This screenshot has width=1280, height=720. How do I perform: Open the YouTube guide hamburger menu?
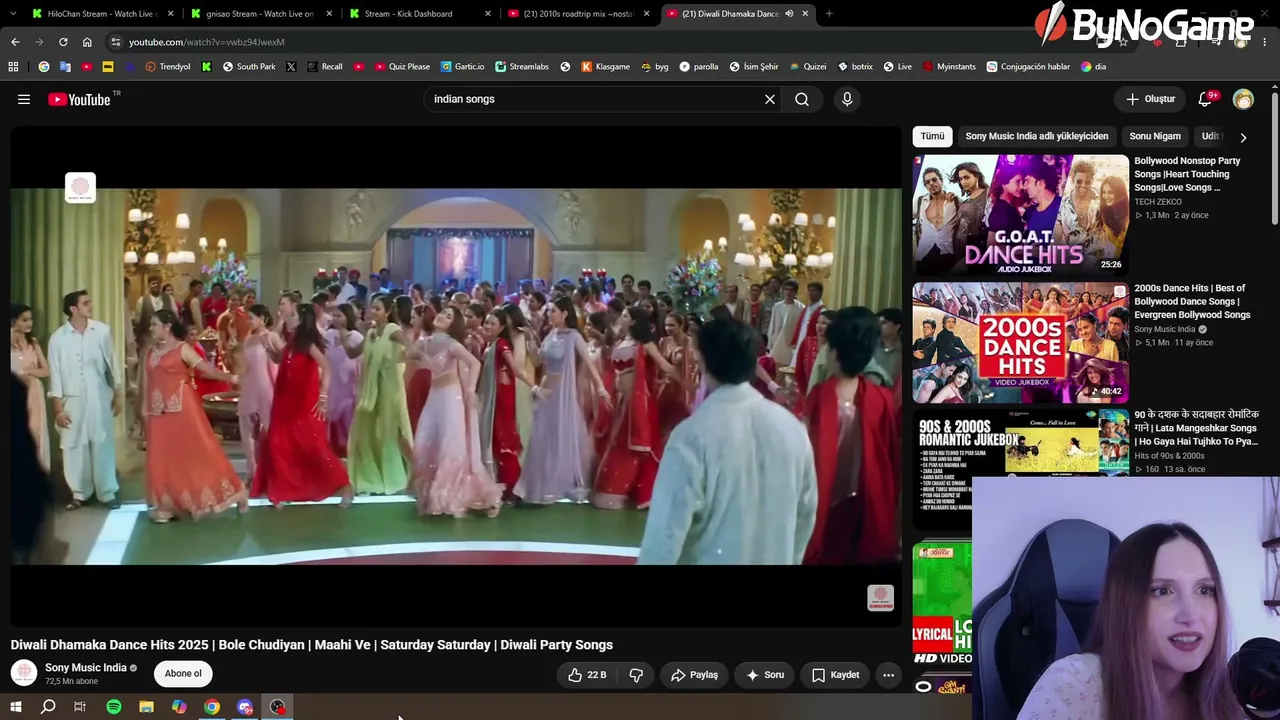click(x=24, y=99)
